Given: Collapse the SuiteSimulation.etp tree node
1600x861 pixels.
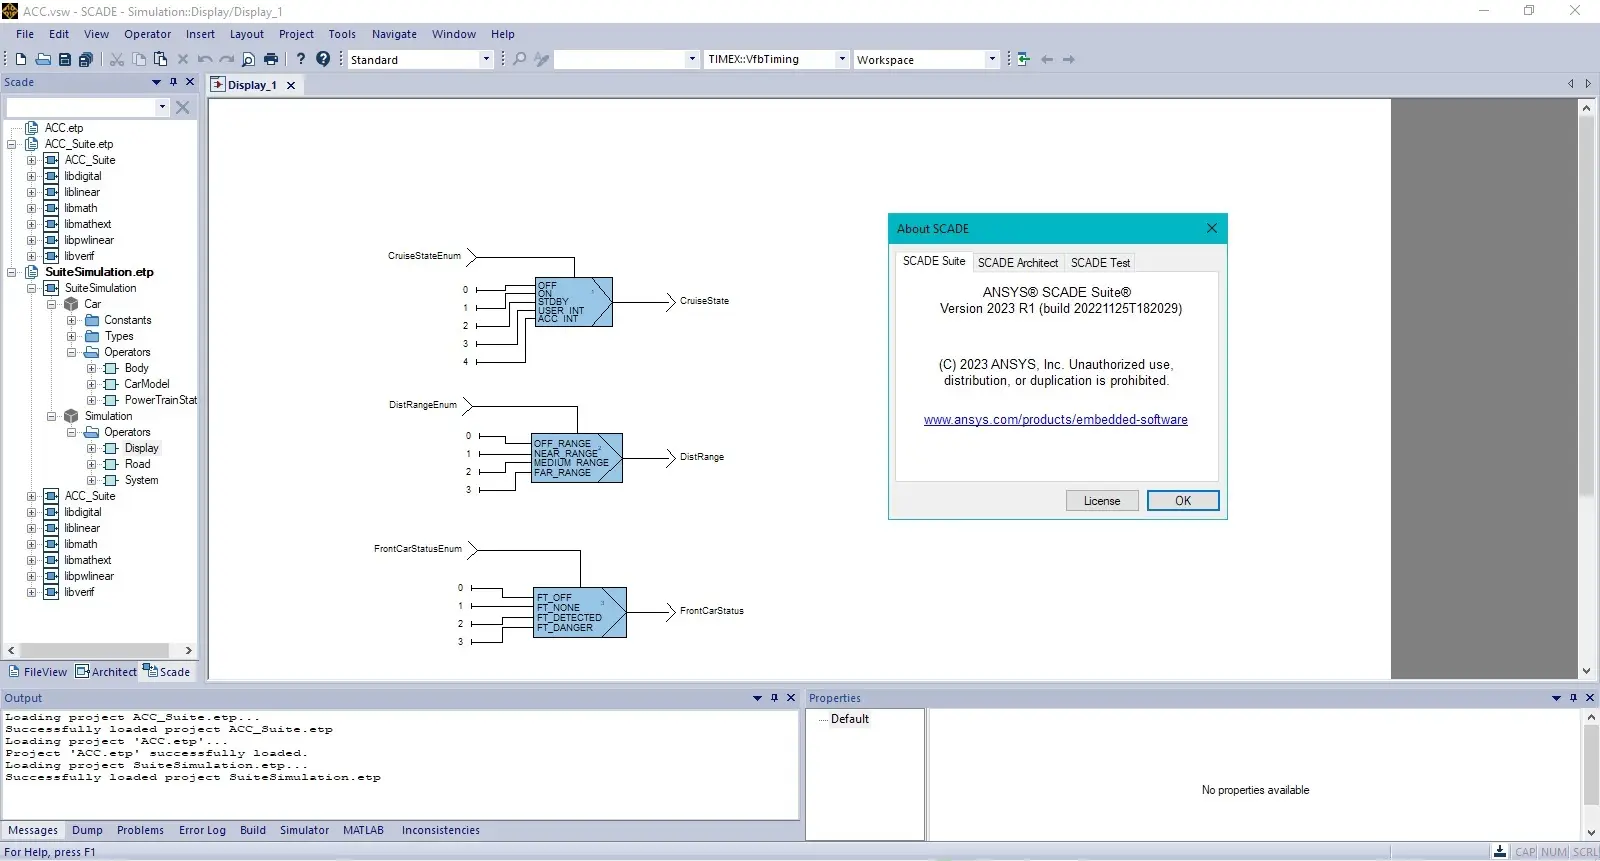Looking at the screenshot, I should coord(12,272).
